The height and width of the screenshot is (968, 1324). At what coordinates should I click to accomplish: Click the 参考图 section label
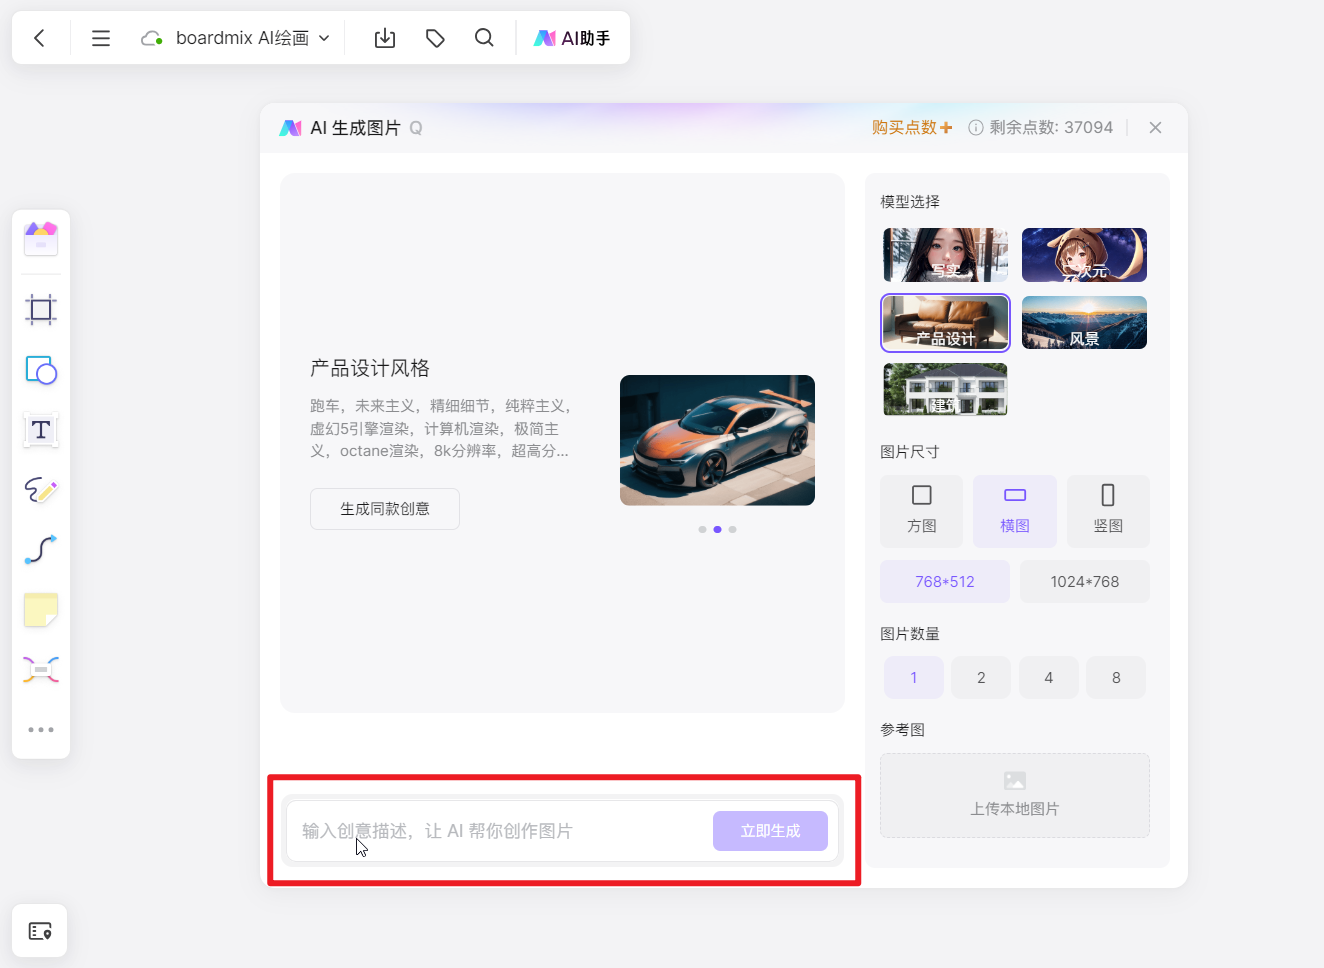click(x=903, y=730)
